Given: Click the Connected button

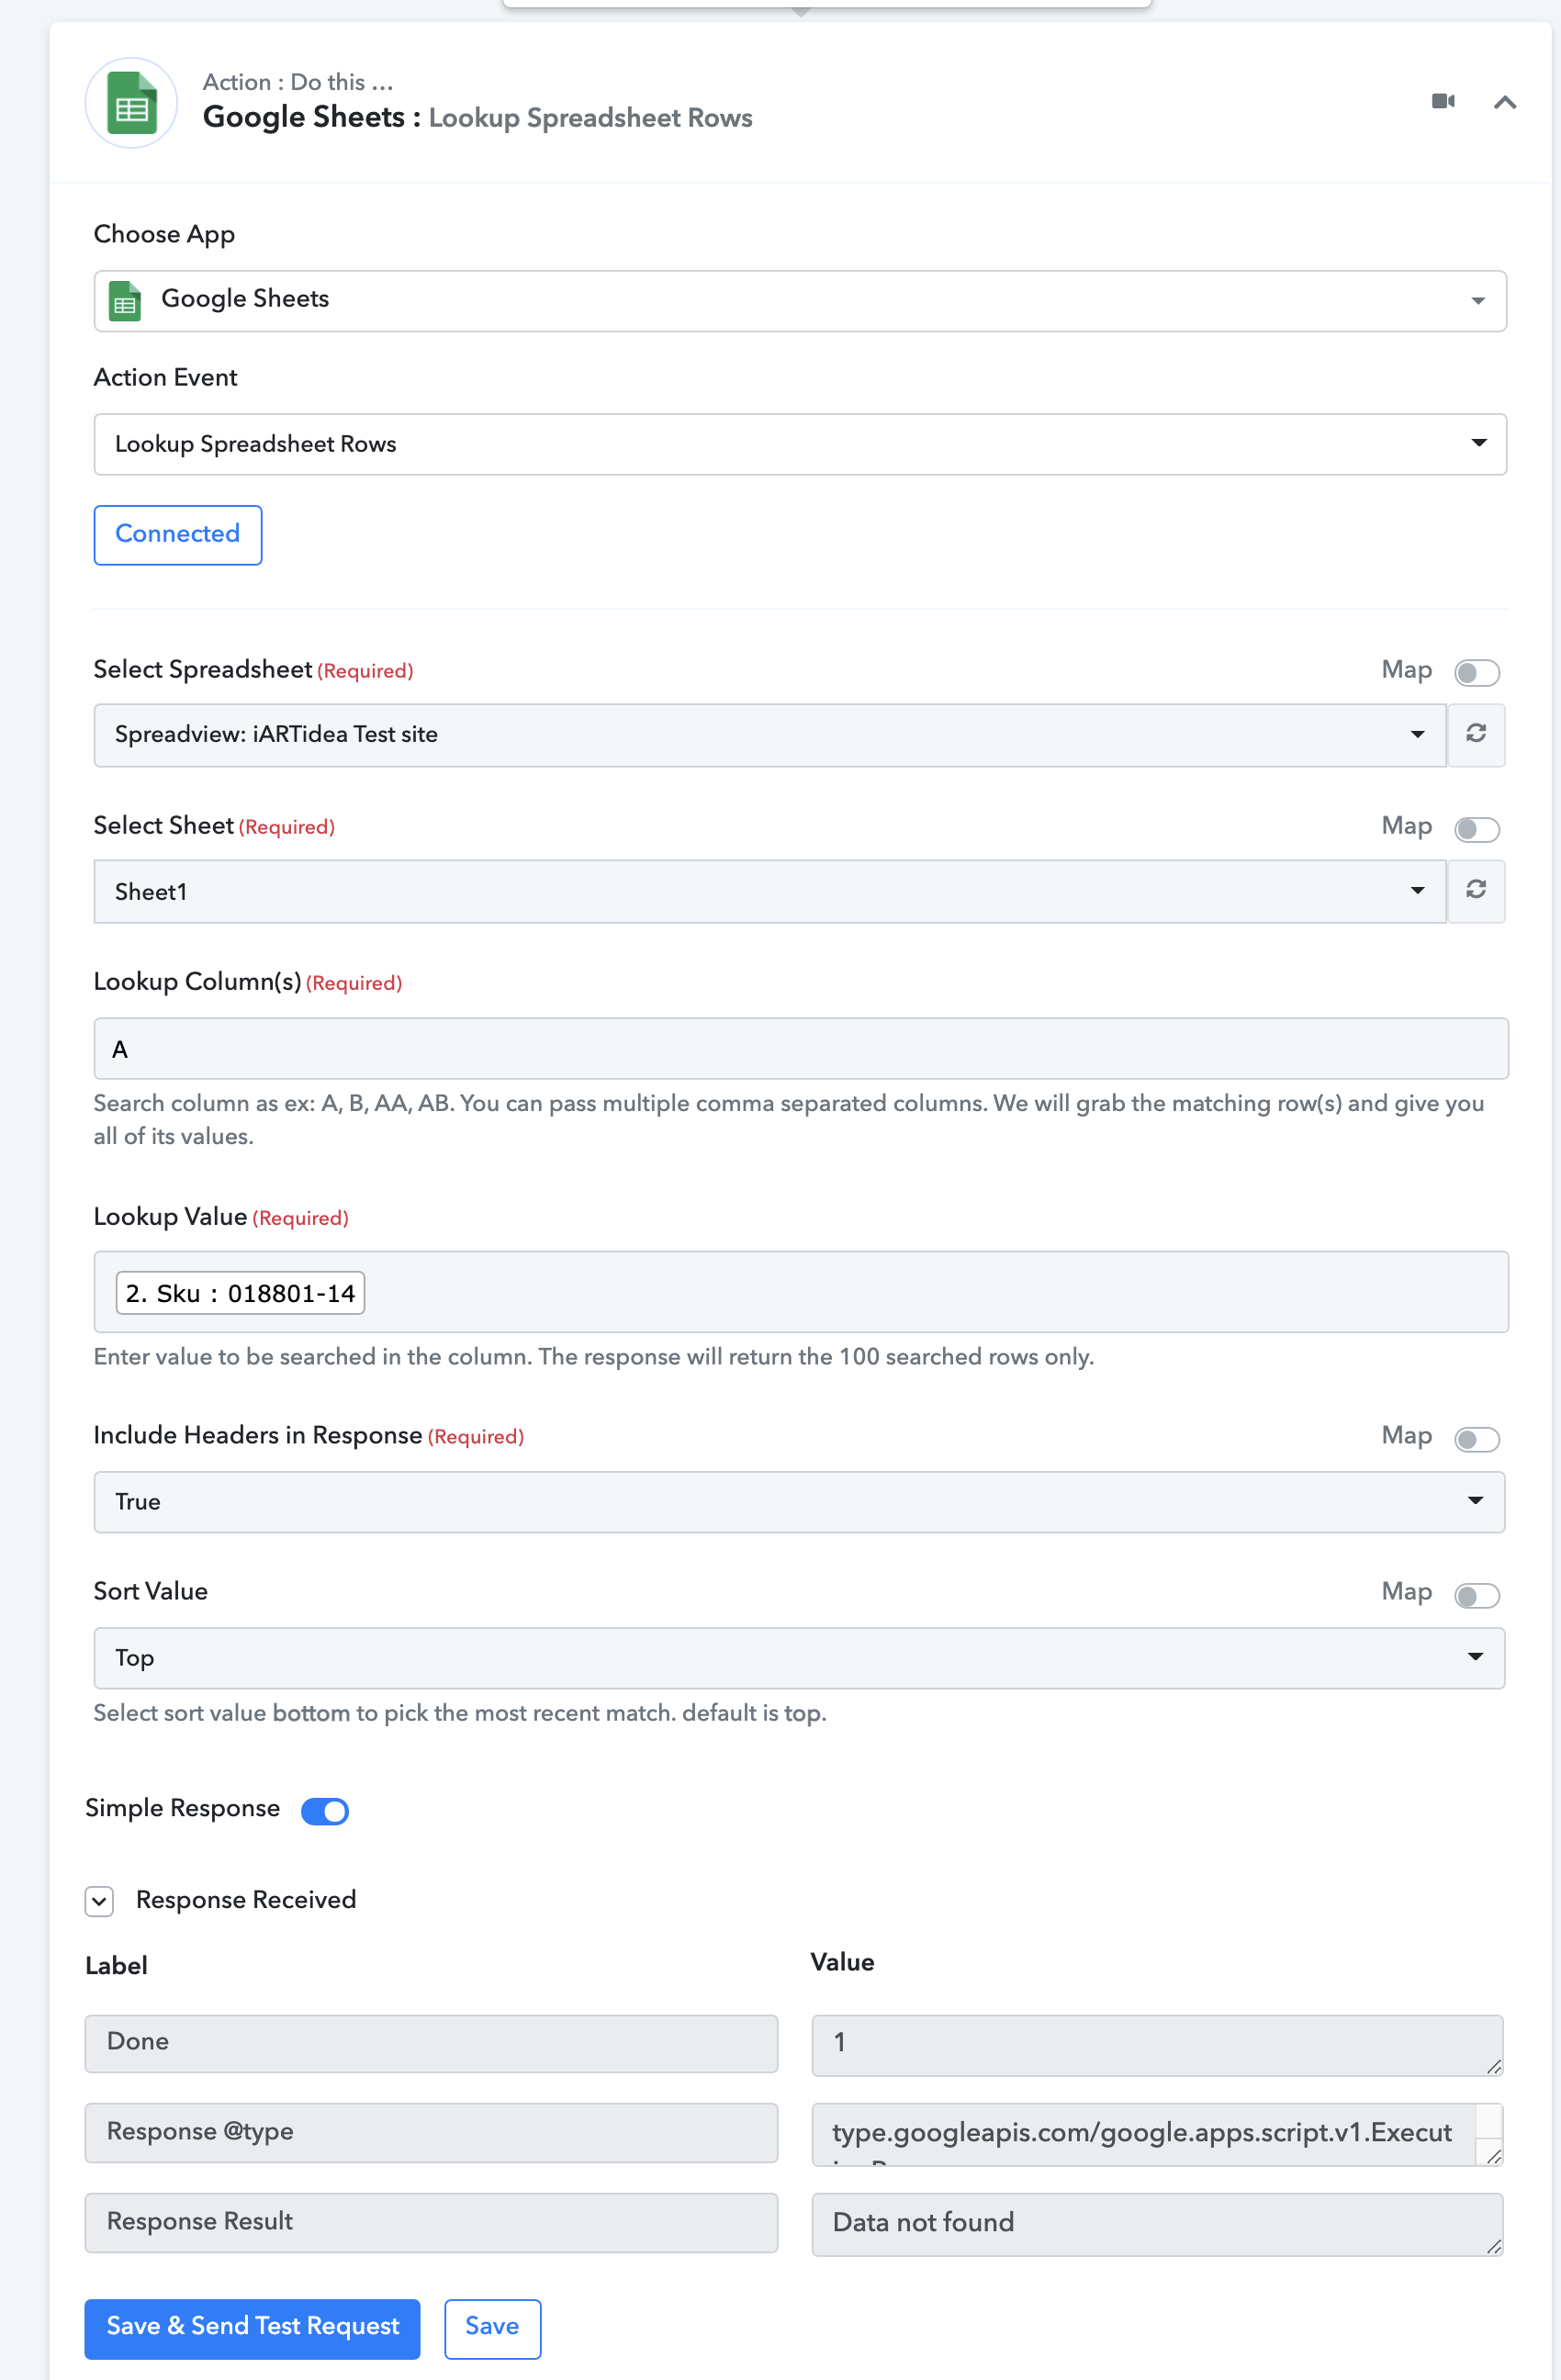Looking at the screenshot, I should point(178,535).
